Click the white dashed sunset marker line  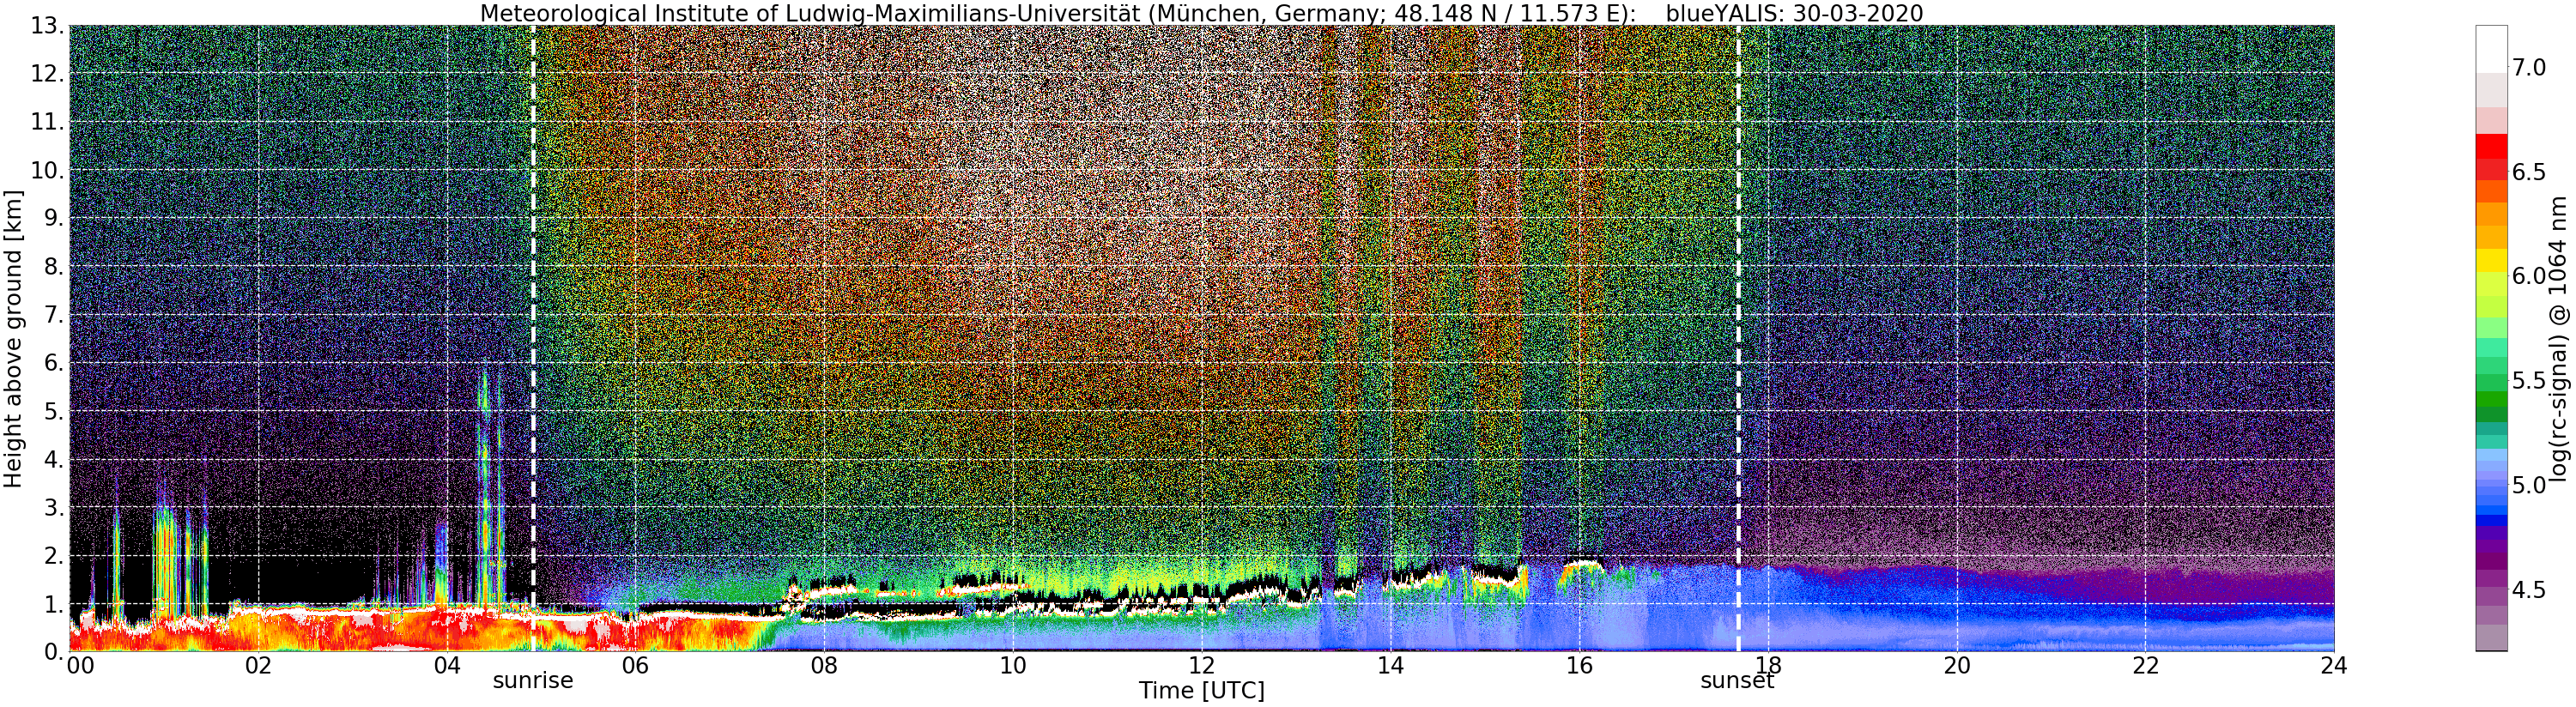click(x=1738, y=339)
